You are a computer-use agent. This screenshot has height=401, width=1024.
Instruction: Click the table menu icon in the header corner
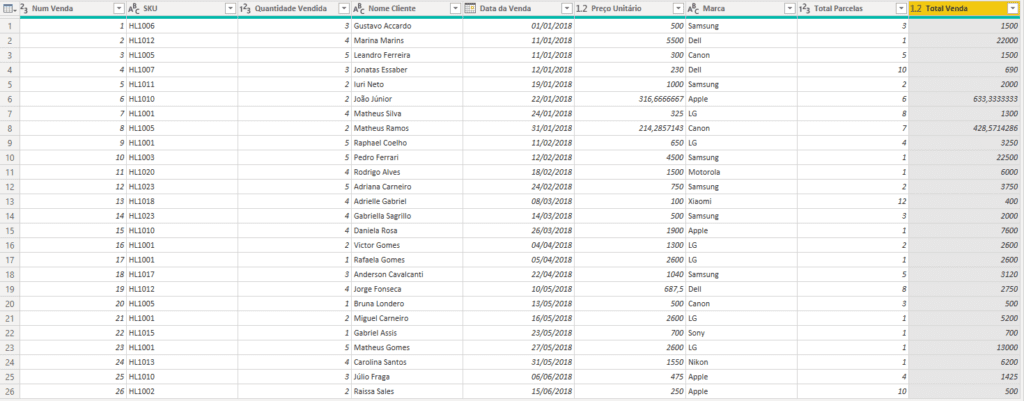[8, 8]
